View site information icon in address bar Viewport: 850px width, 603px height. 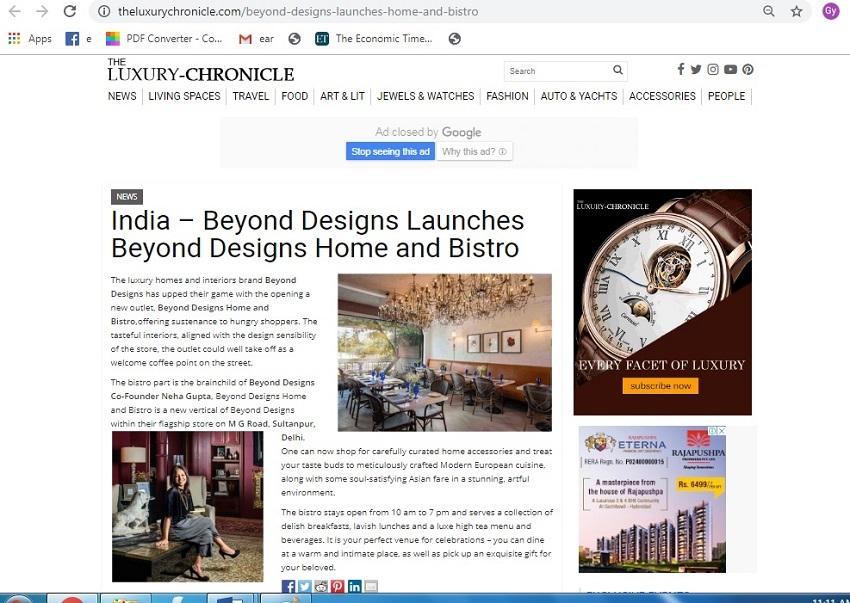coord(104,11)
